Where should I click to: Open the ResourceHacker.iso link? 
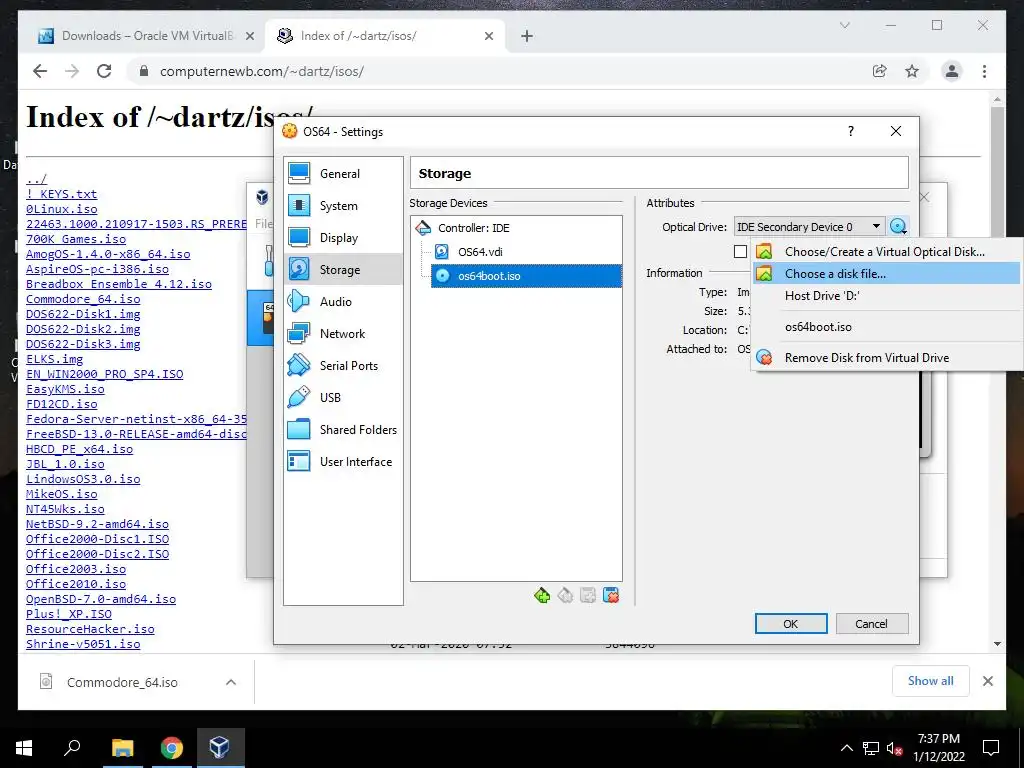pos(90,629)
